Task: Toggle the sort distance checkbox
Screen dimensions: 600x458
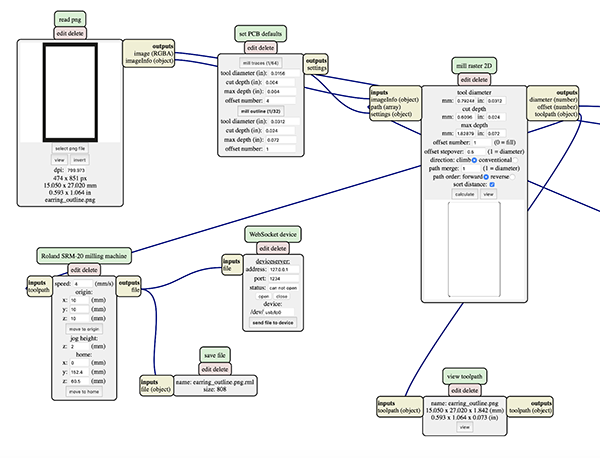Action: 492,184
